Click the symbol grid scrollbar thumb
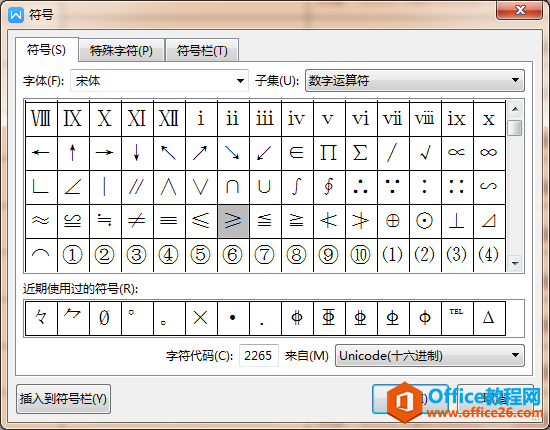Screen dimensions: 550x430 (515, 128)
